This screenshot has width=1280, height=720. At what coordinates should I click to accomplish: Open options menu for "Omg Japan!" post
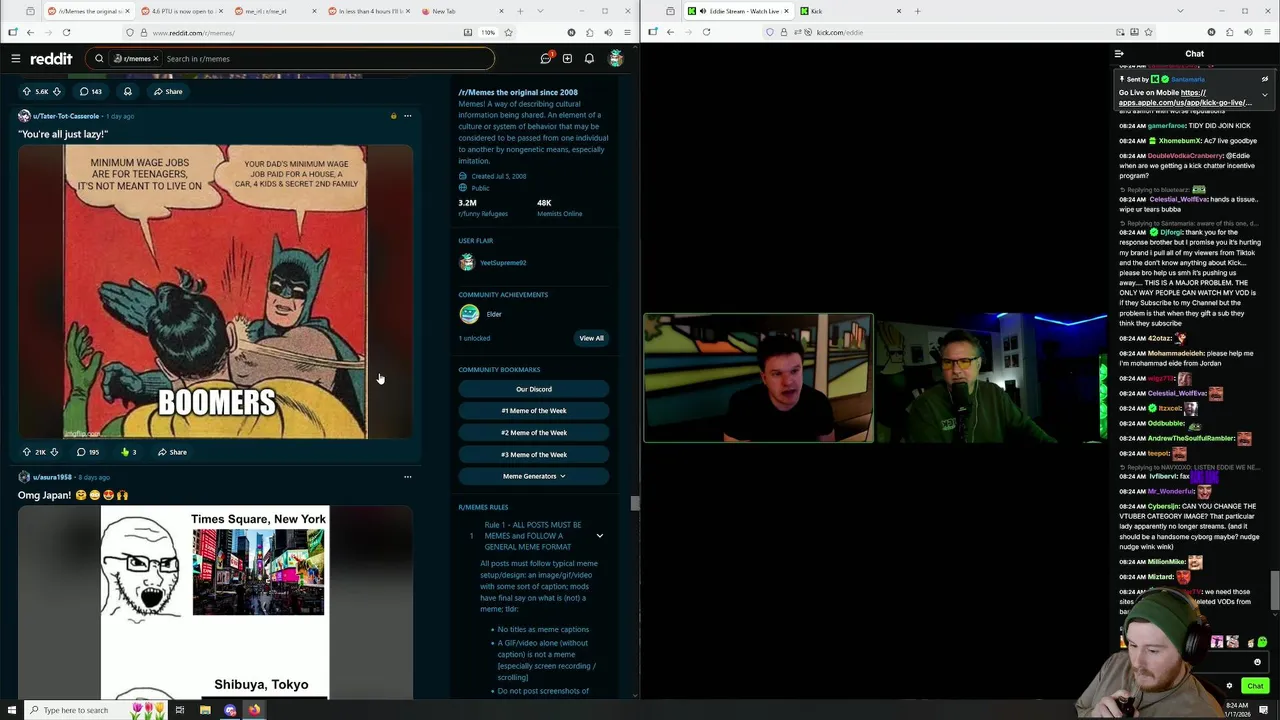(407, 477)
